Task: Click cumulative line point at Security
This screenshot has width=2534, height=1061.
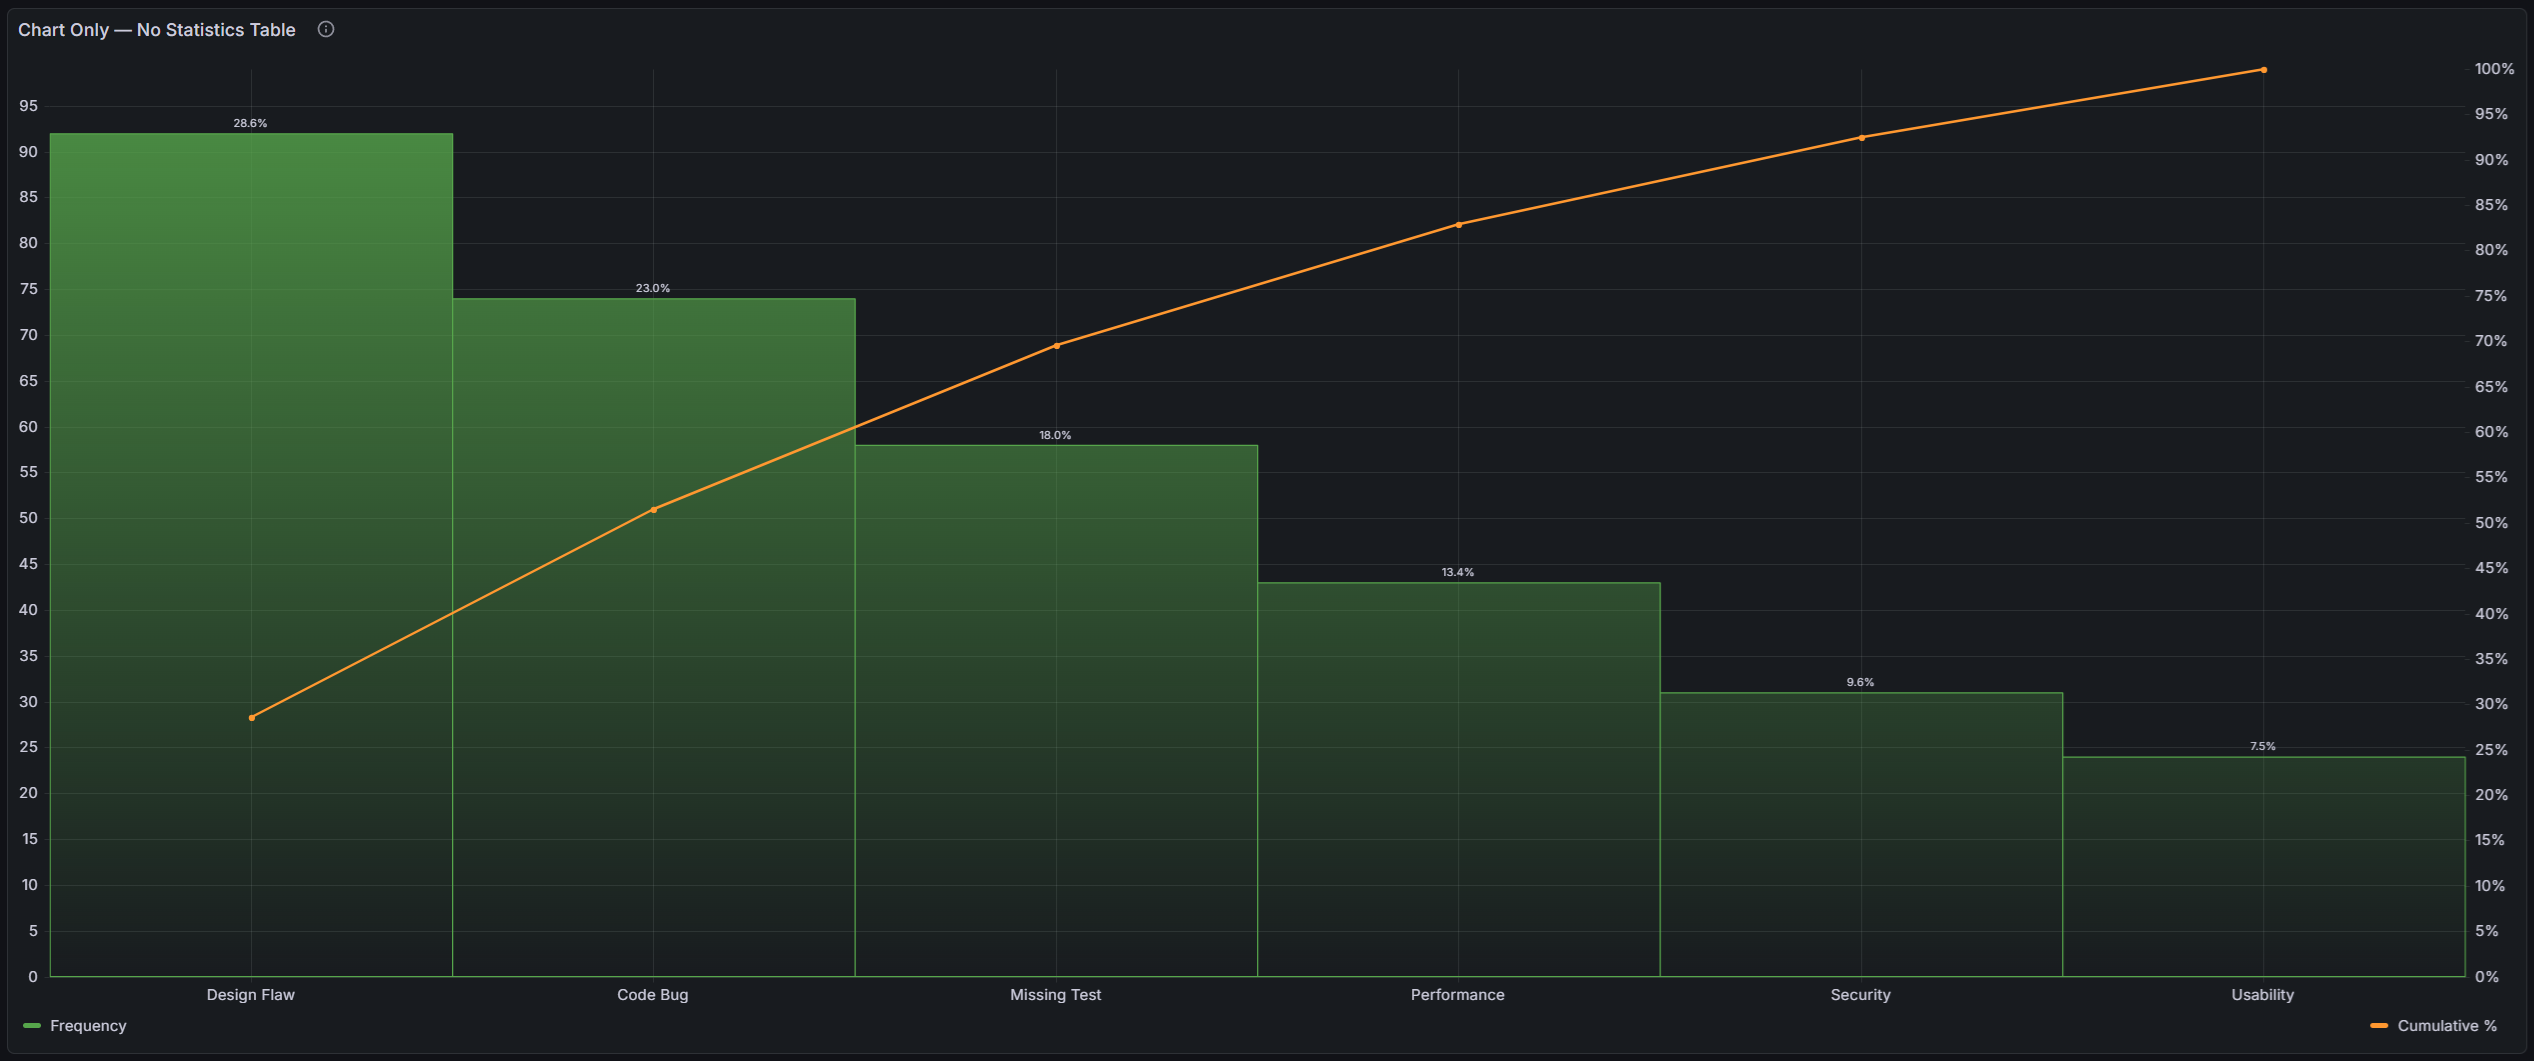Action: pyautogui.click(x=1862, y=138)
